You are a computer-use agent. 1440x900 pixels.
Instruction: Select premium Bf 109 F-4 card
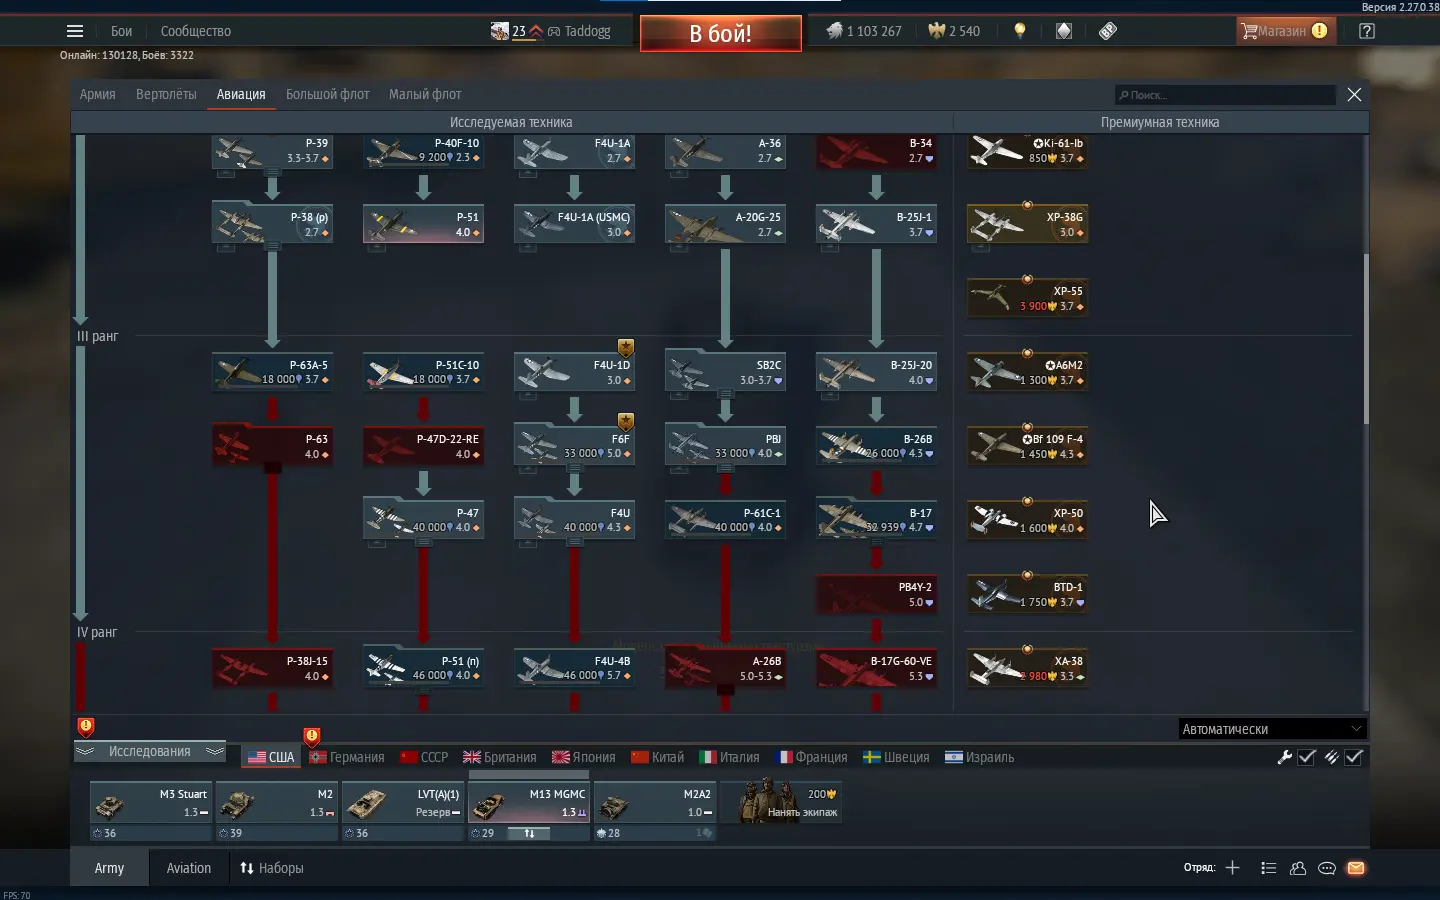point(1027,447)
